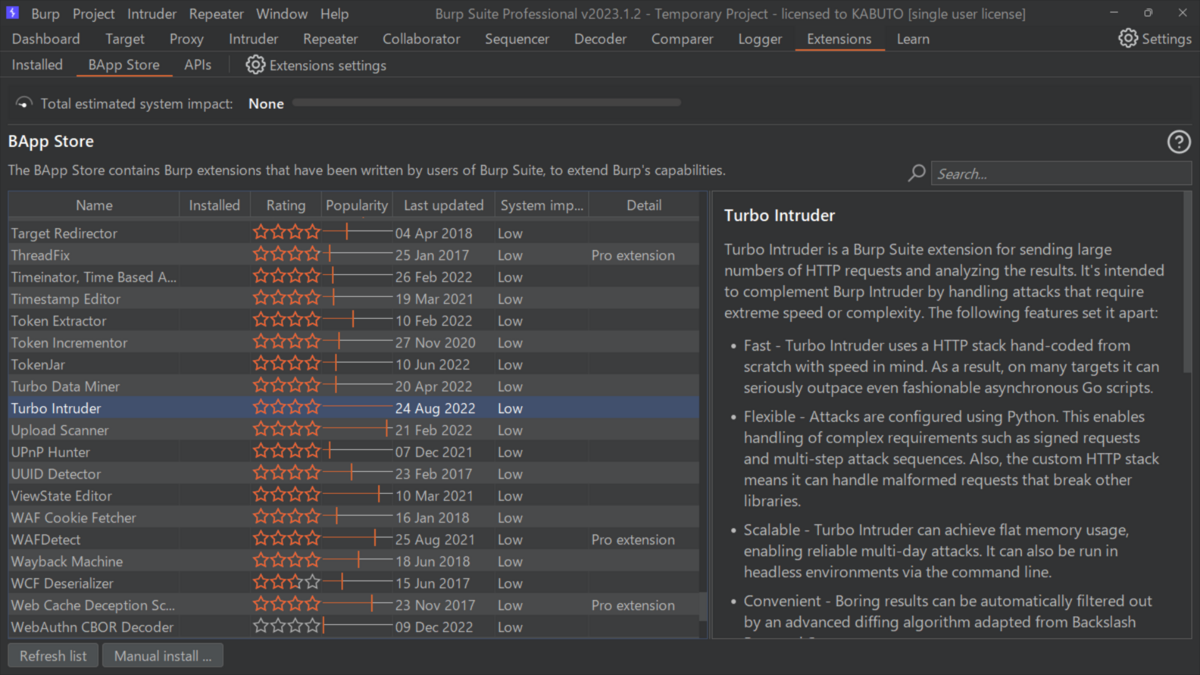Open the Window menu
This screenshot has width=1200, height=675.
point(281,13)
